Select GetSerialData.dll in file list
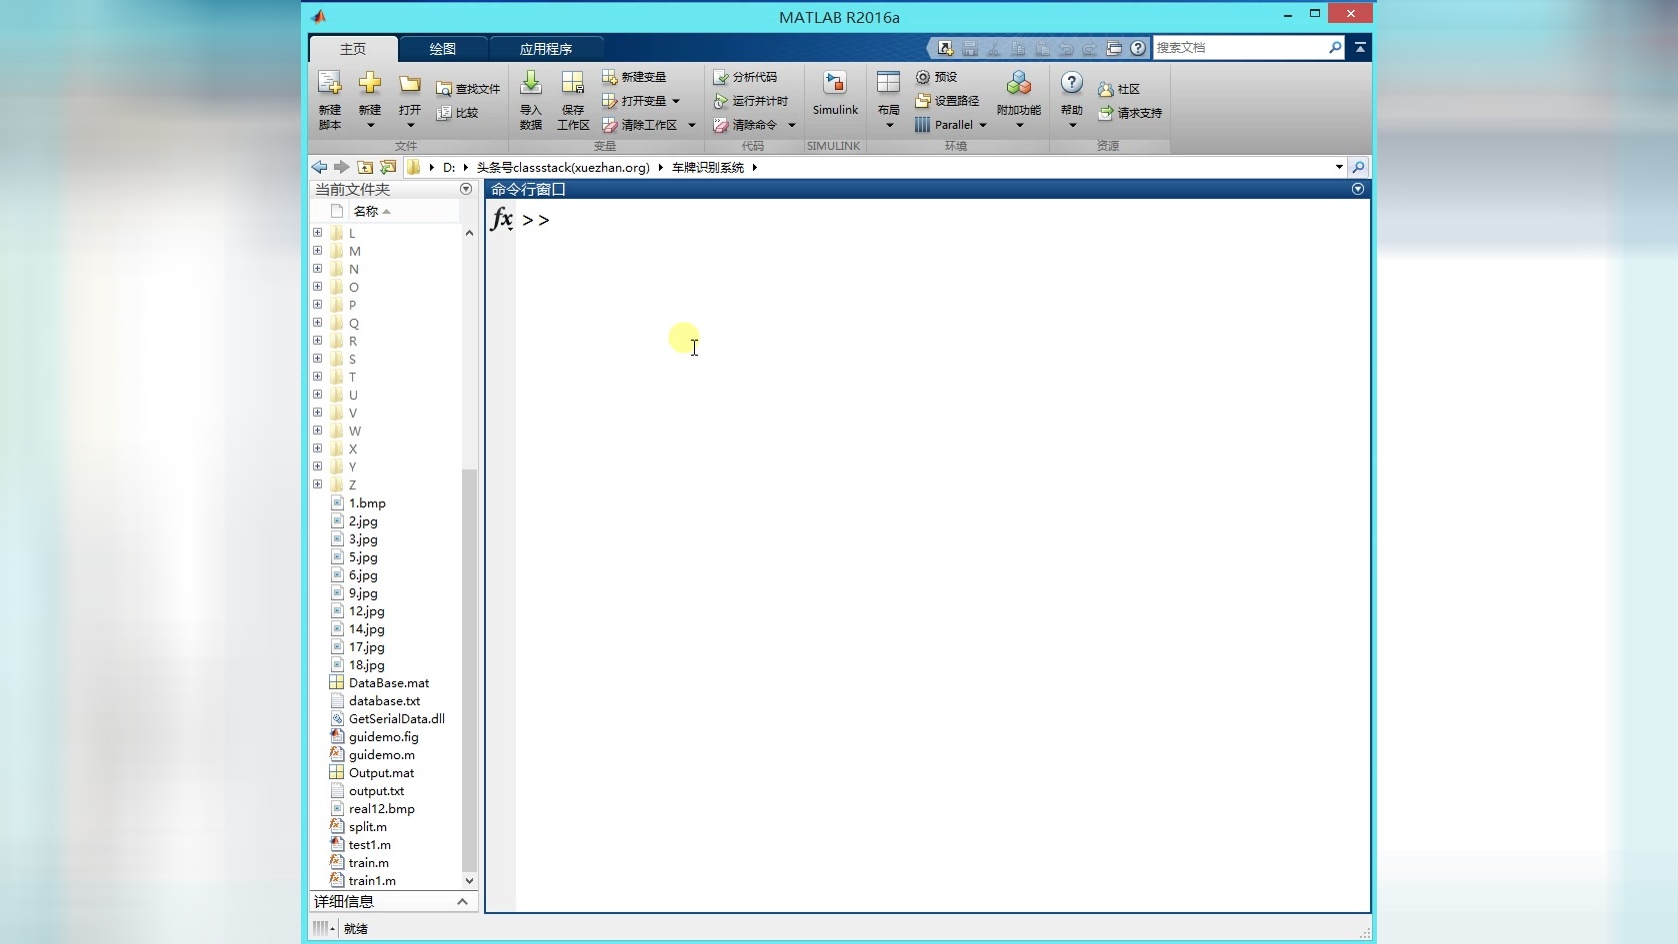 coord(396,719)
